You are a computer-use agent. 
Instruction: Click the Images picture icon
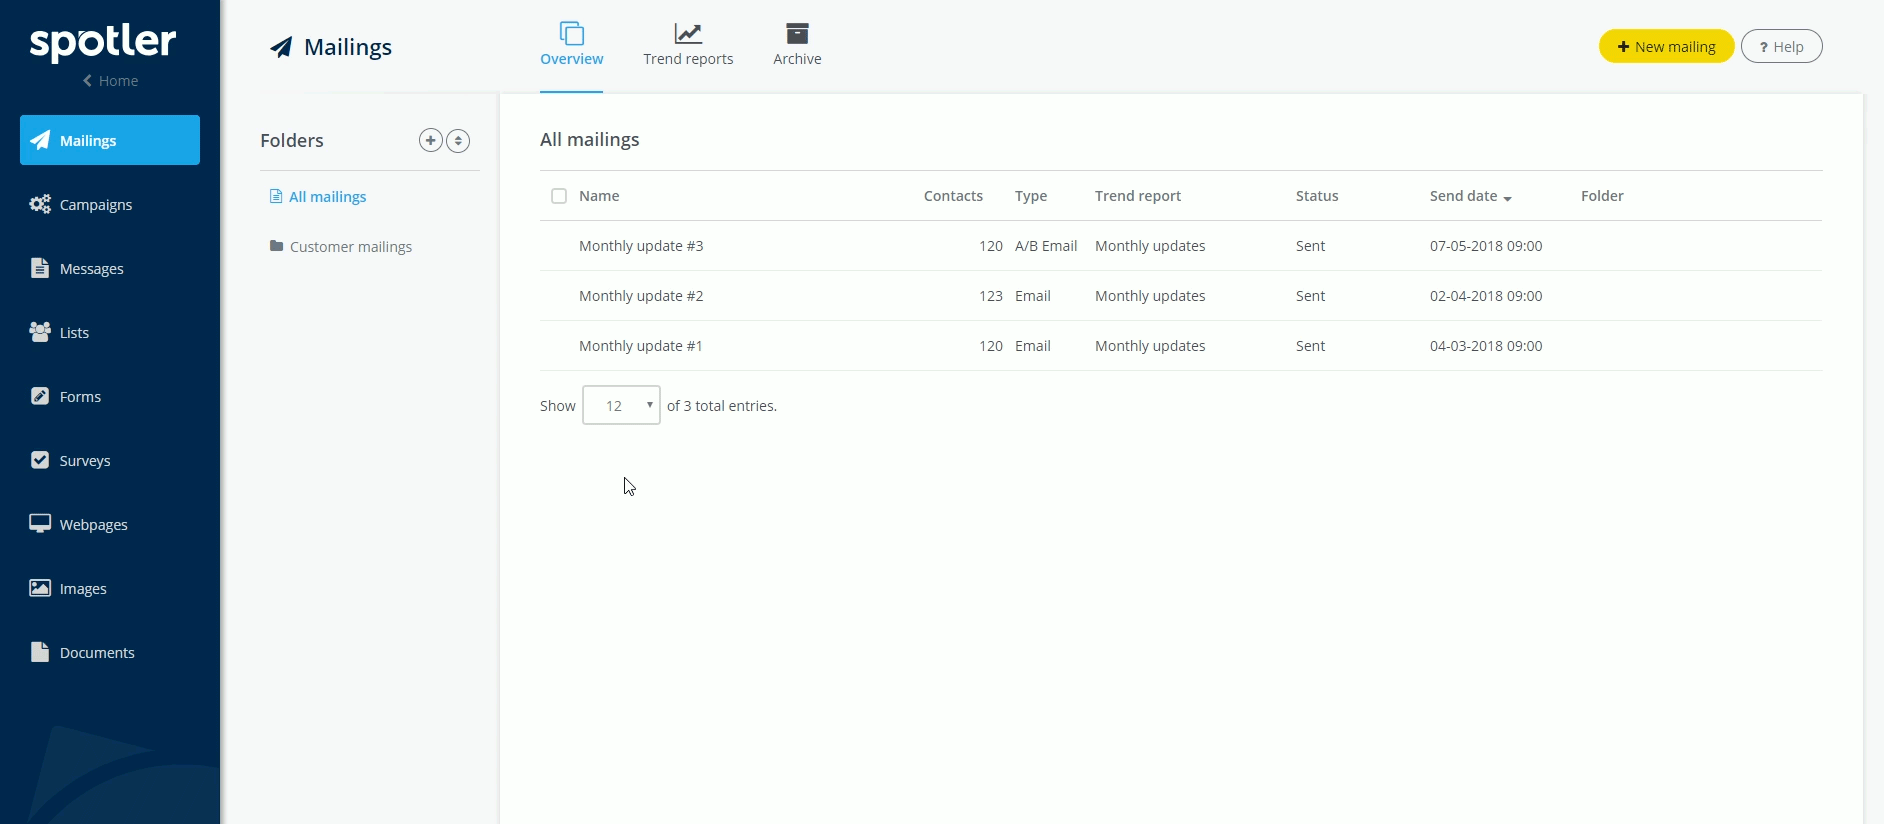click(x=40, y=588)
